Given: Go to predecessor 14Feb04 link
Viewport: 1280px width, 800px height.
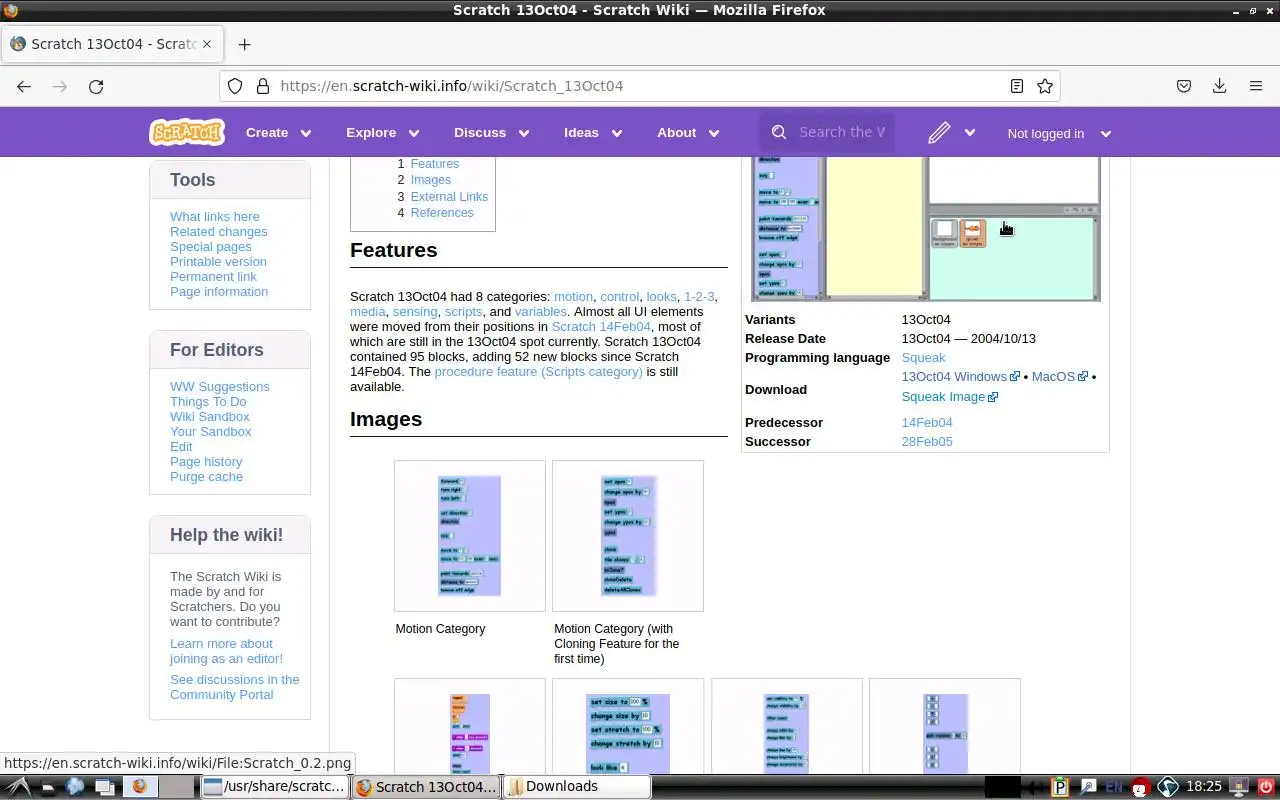Looking at the screenshot, I should coord(927,423).
